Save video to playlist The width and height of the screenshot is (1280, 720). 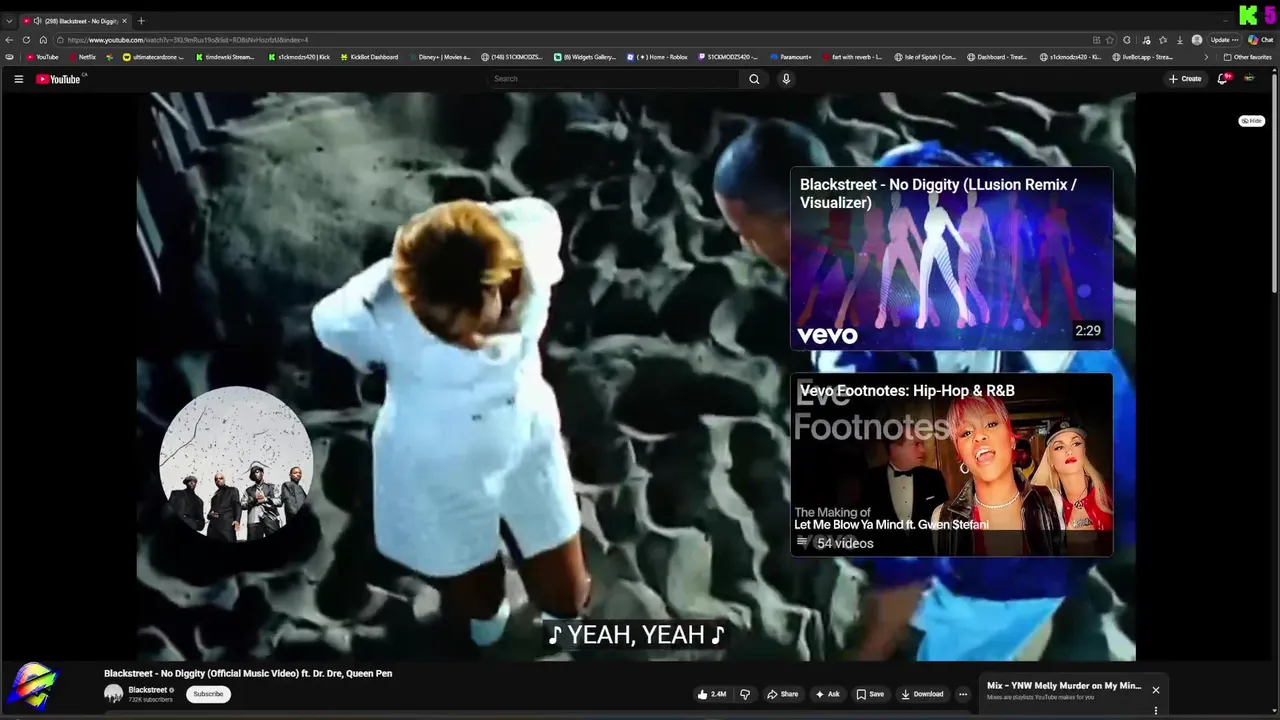(870, 694)
